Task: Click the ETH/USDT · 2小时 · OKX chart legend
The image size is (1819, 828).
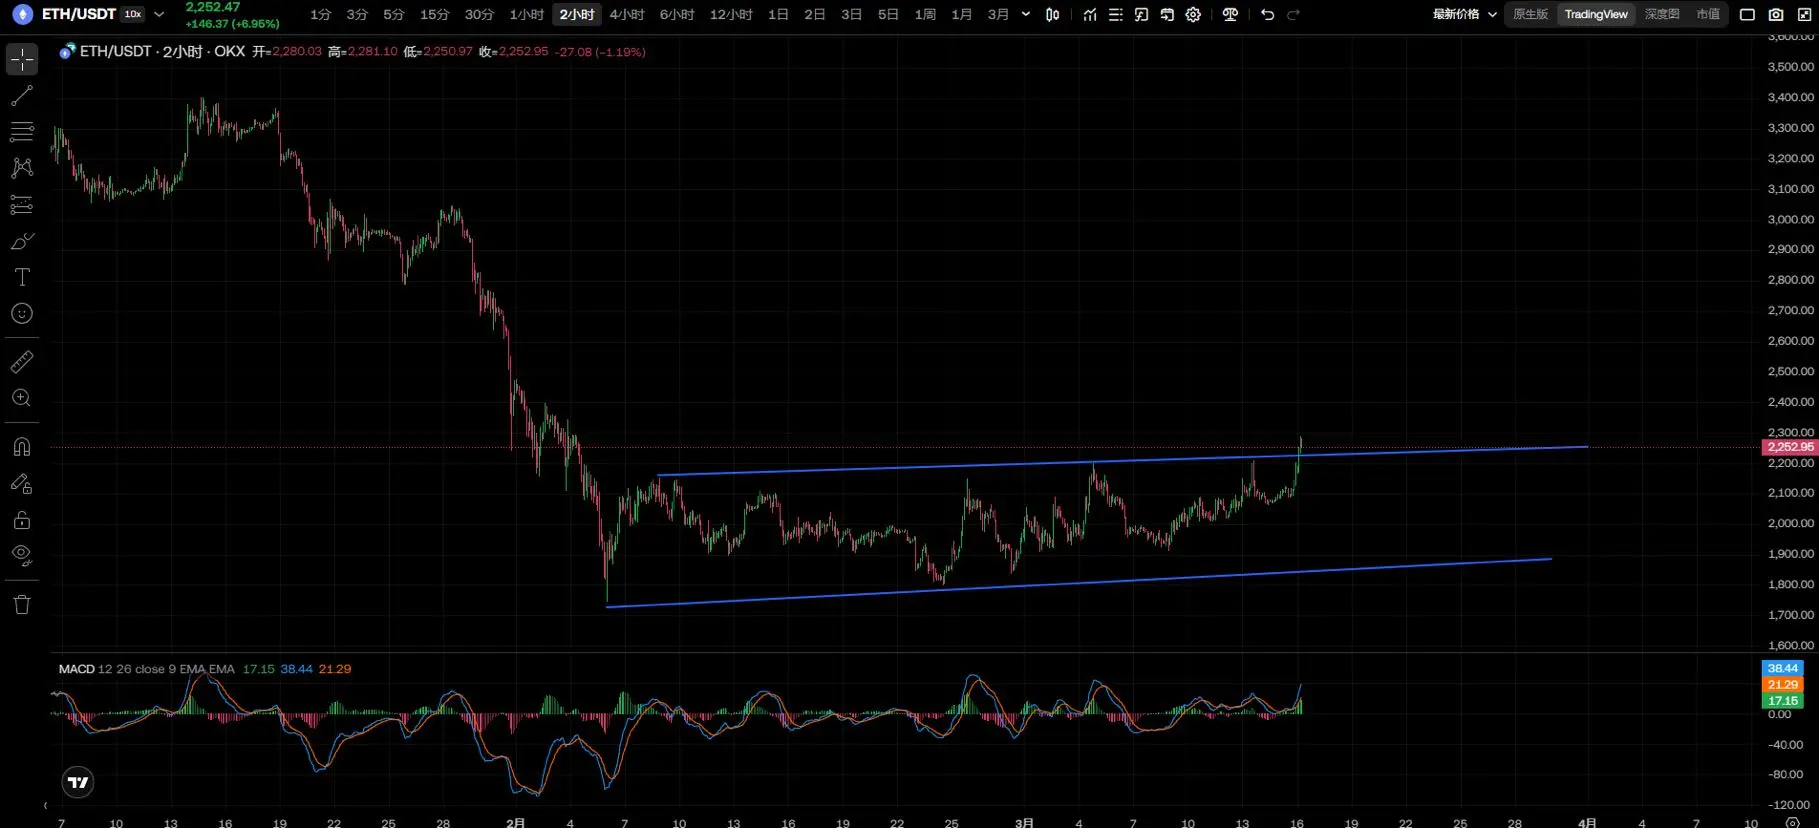Action: pos(162,51)
